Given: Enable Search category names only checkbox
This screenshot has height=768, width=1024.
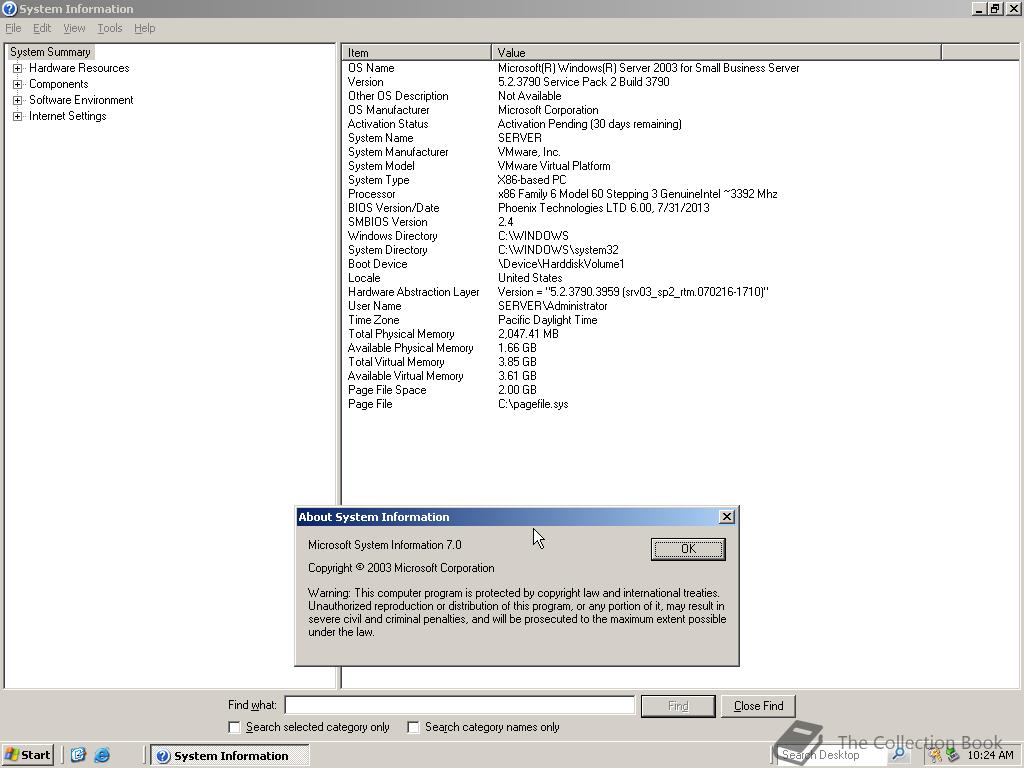Looking at the screenshot, I should [x=413, y=727].
